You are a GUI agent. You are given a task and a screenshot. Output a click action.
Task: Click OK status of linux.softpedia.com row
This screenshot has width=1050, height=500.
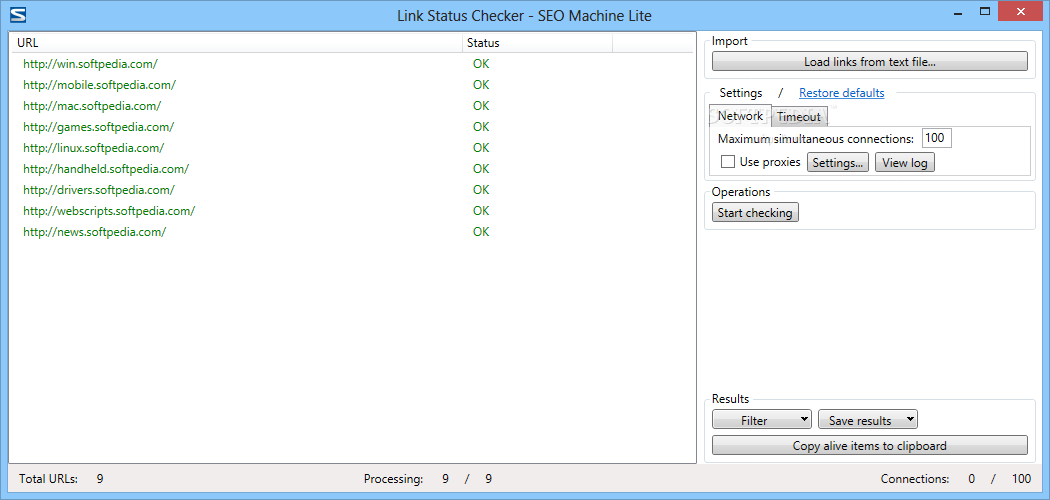[x=481, y=147]
